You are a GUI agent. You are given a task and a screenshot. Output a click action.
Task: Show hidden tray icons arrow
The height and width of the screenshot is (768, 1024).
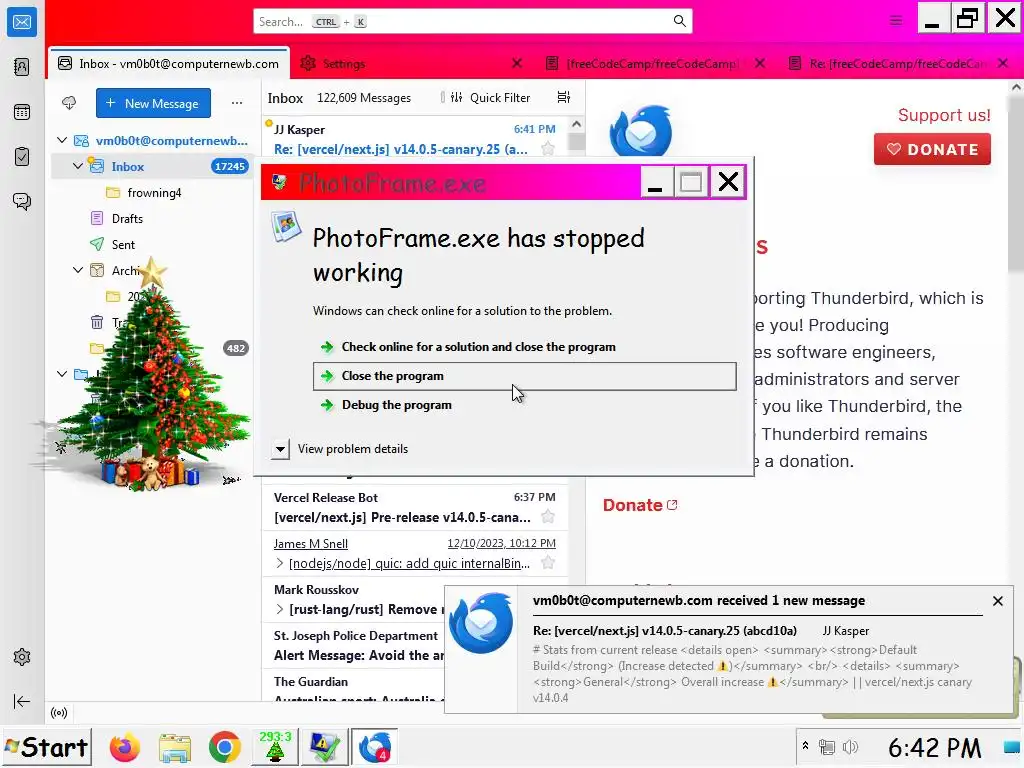(805, 746)
